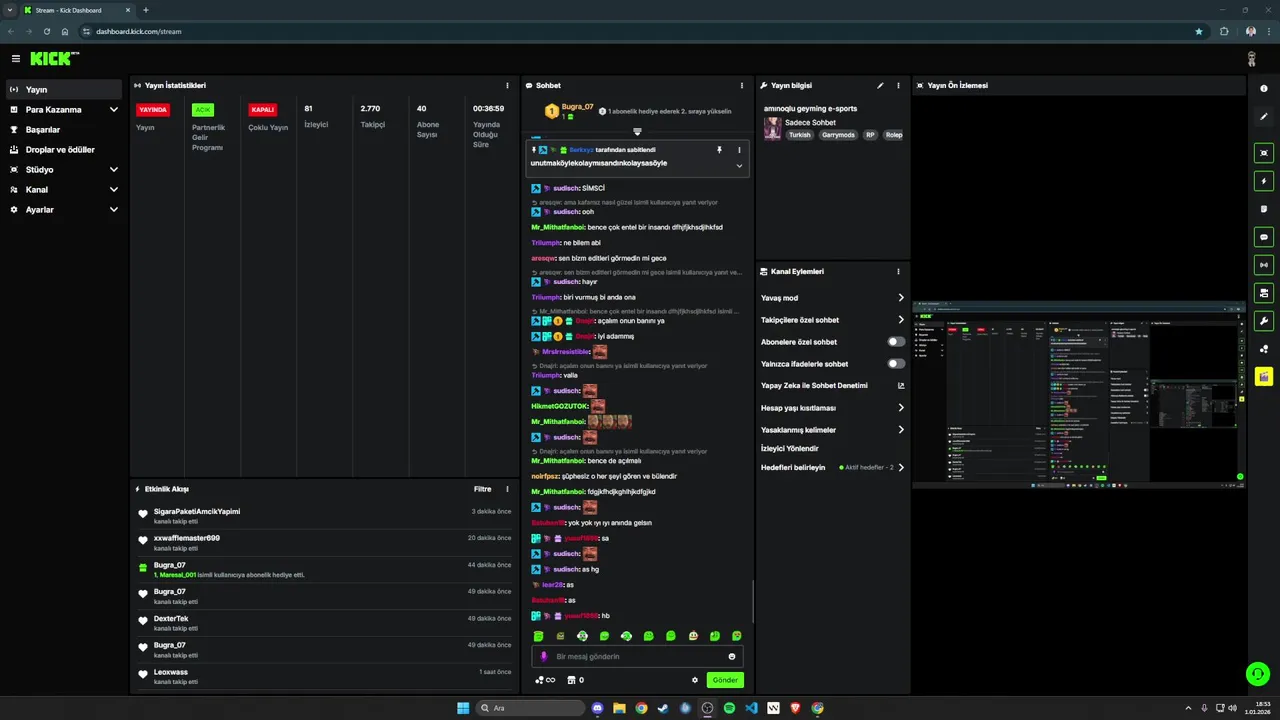Open Hedefleri belirleyin goals row
This screenshot has height=720, width=1280.
click(832, 467)
